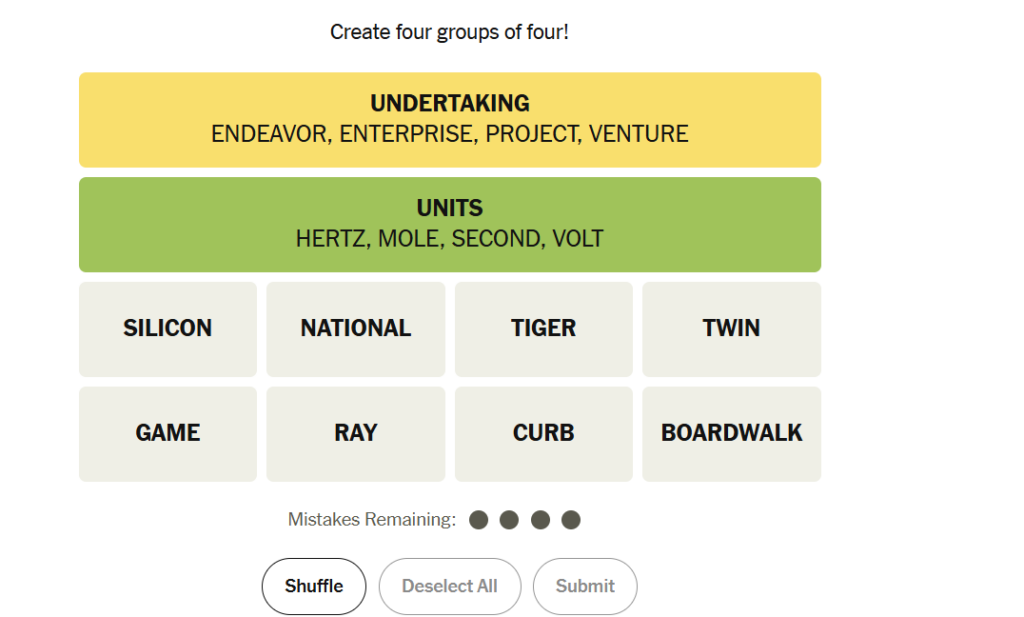Screen dimensions: 1024x617
Task: Click the first mistakes remaining dot
Action: point(479,520)
